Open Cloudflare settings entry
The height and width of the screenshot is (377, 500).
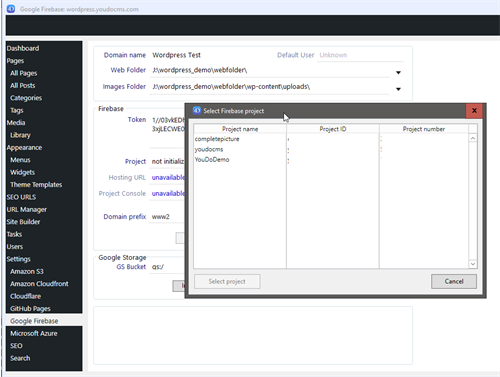tap(26, 296)
